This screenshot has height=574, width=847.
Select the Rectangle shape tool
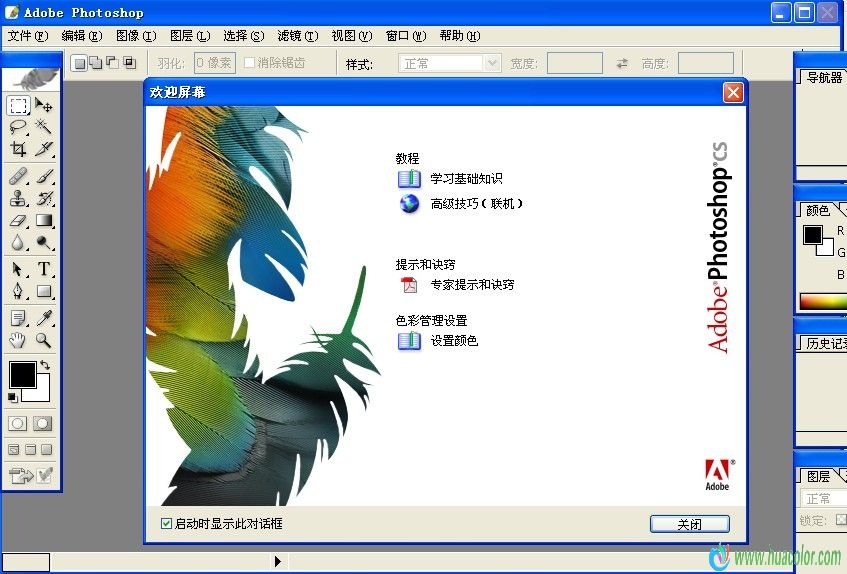(x=44, y=291)
